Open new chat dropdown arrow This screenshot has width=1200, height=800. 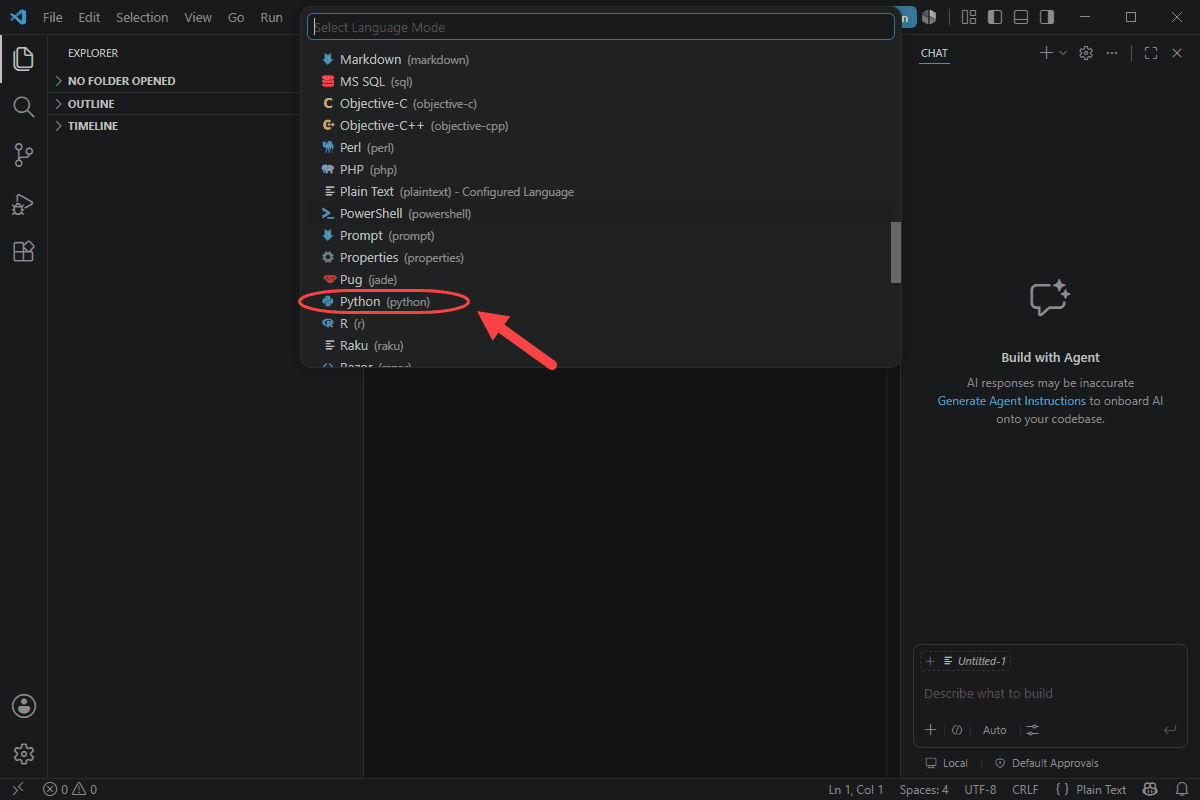coord(1063,53)
